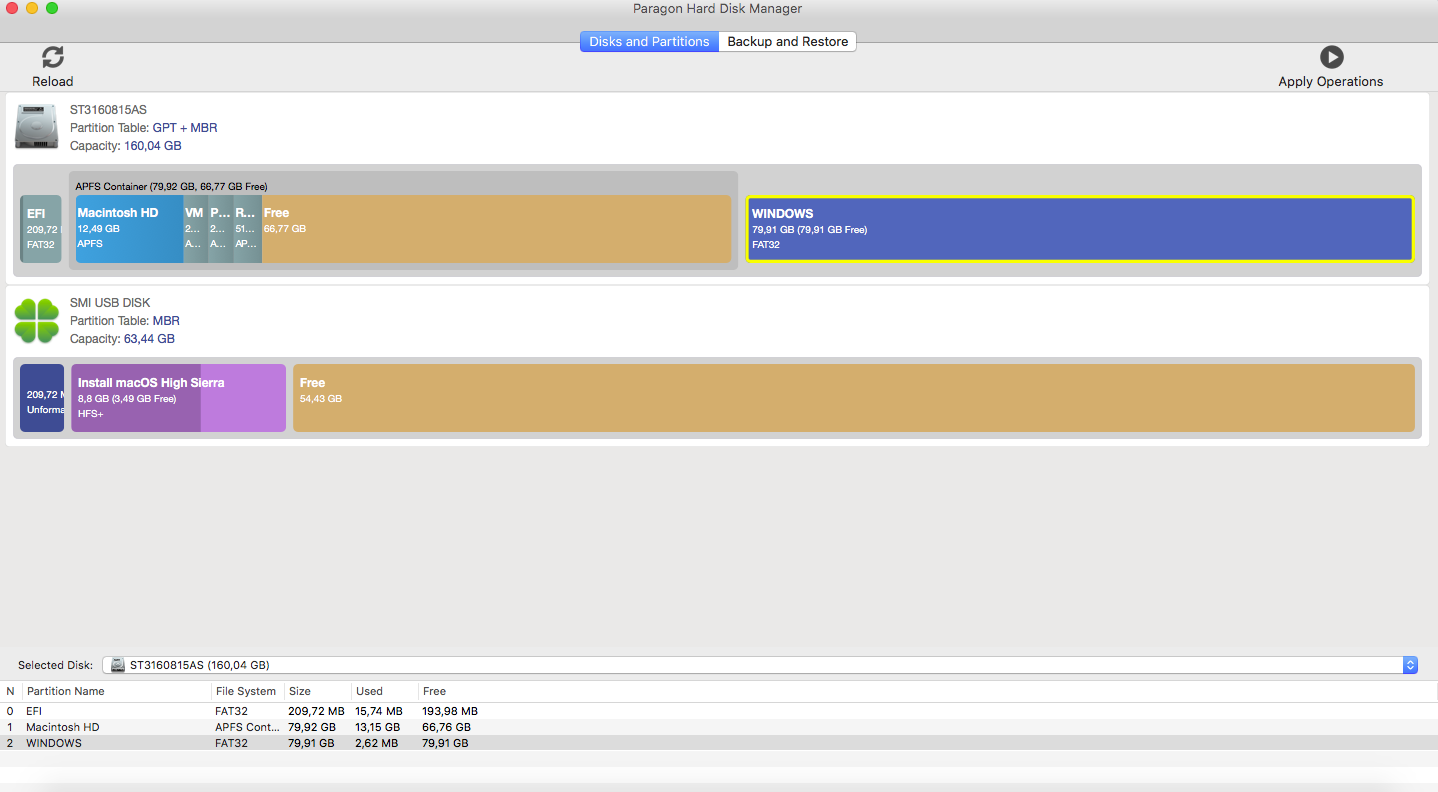The height and width of the screenshot is (792, 1438).
Task: Click the green zoom window button
Action: 52,9
